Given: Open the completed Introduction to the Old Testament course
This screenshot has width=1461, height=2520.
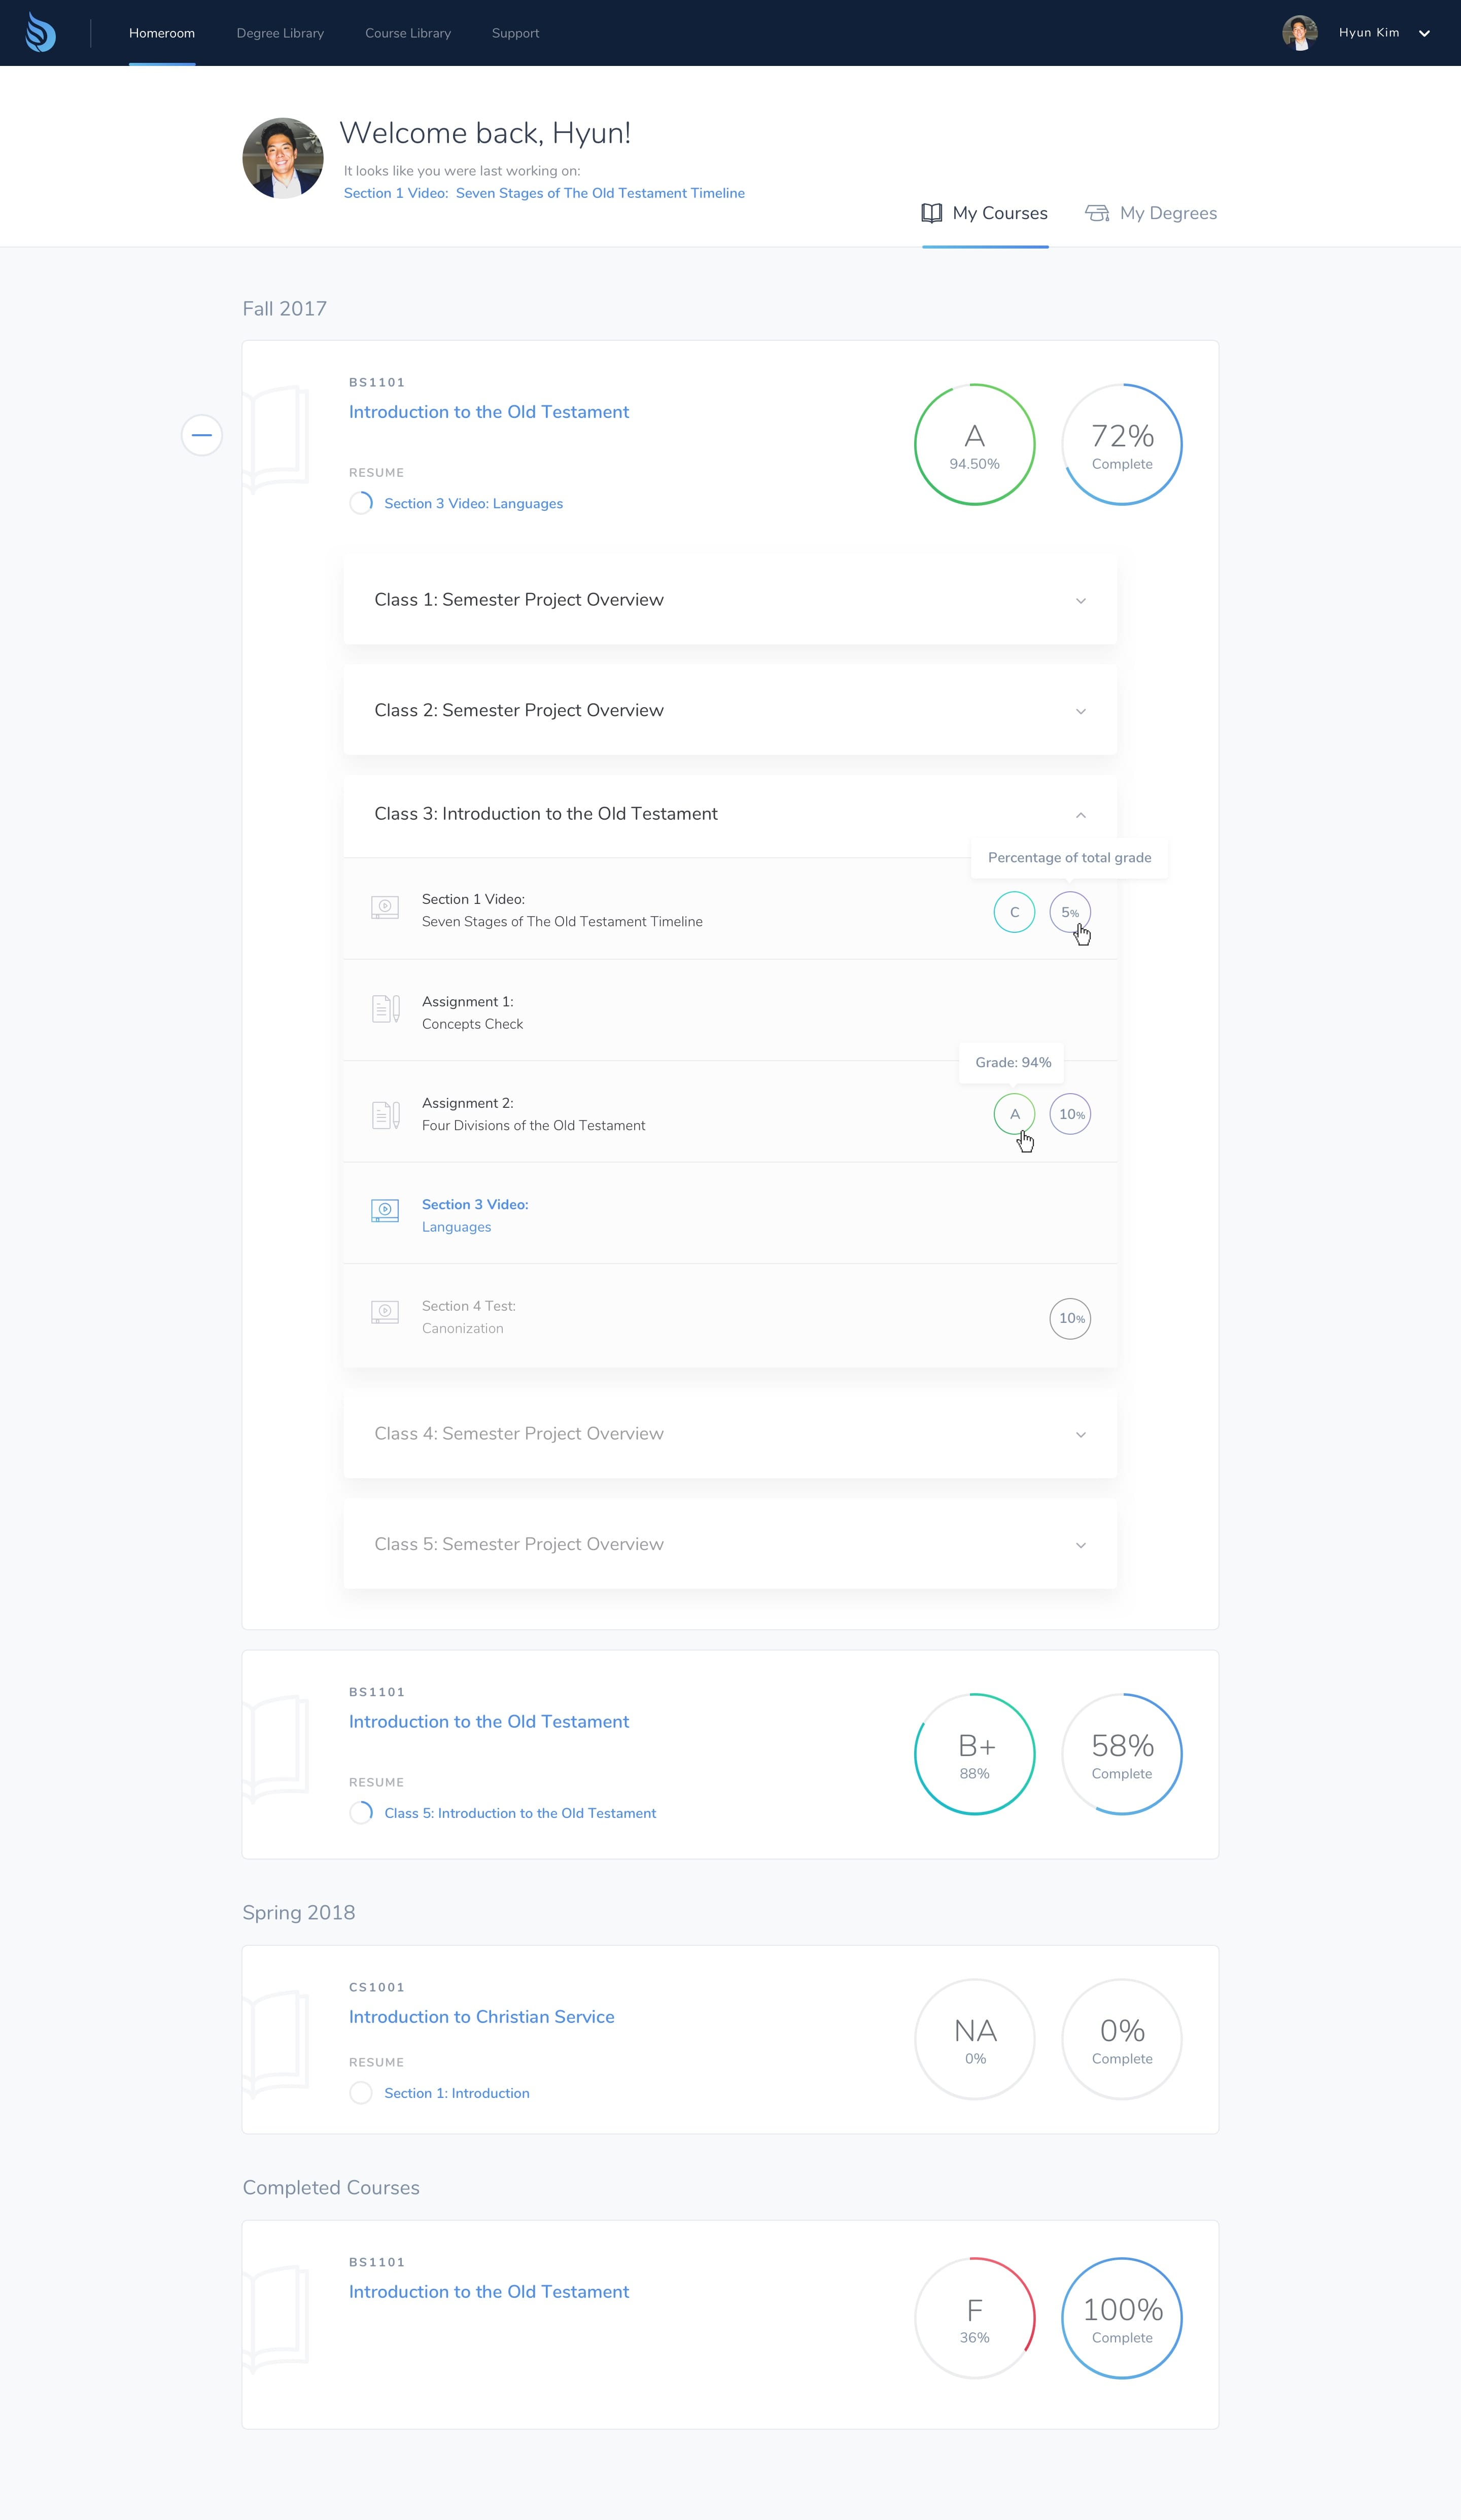Looking at the screenshot, I should (x=489, y=2292).
